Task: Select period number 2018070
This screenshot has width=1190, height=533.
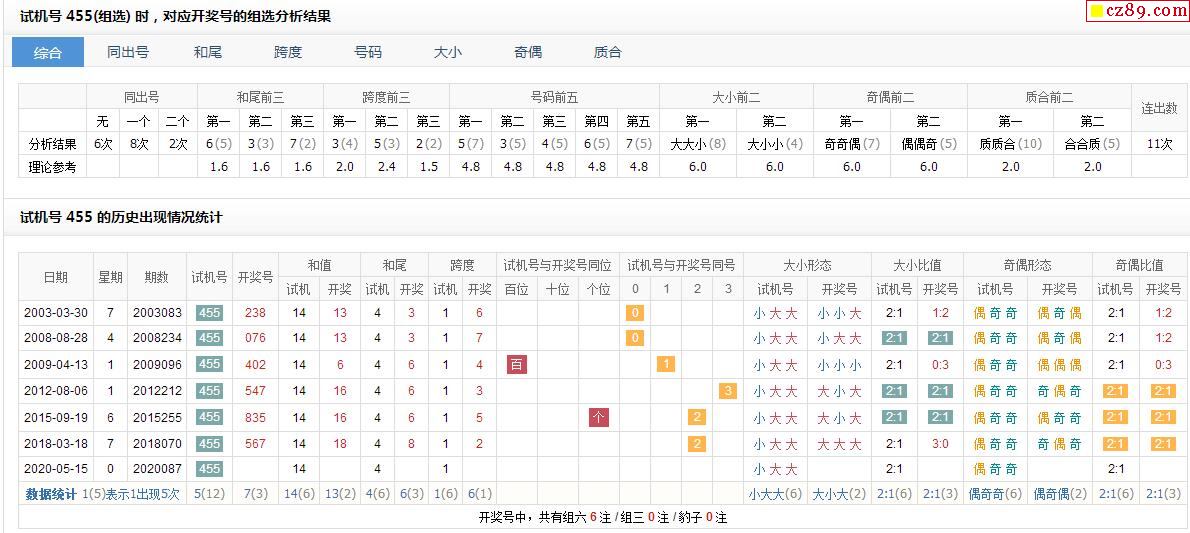Action: tap(157, 443)
